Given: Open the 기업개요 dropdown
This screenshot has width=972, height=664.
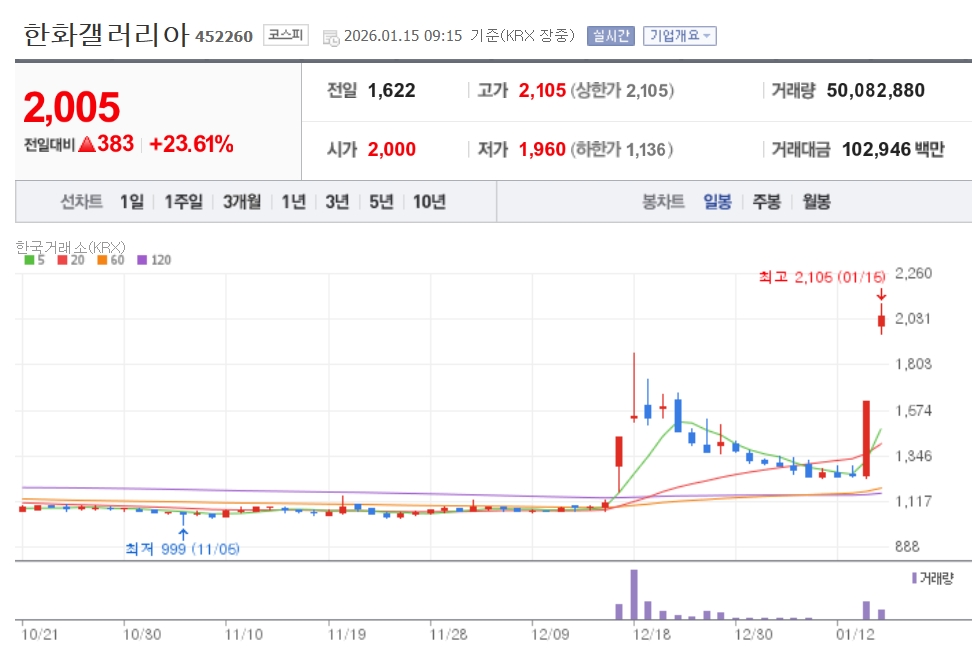Looking at the screenshot, I should pyautogui.click(x=679, y=36).
